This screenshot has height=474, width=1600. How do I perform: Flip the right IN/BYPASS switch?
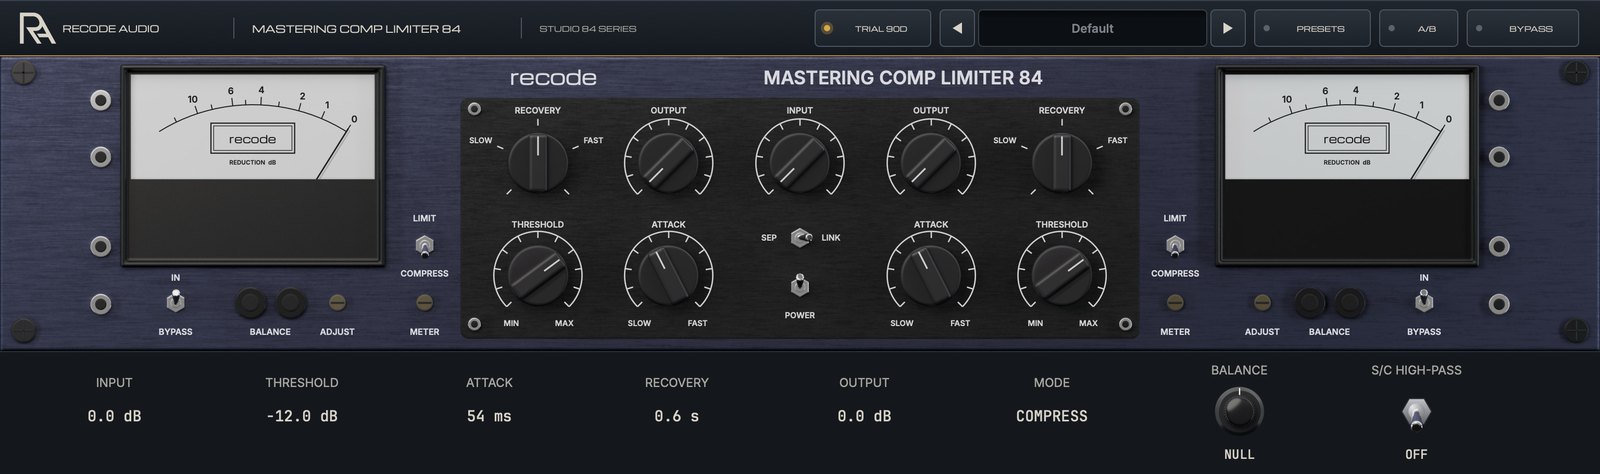click(x=1423, y=299)
